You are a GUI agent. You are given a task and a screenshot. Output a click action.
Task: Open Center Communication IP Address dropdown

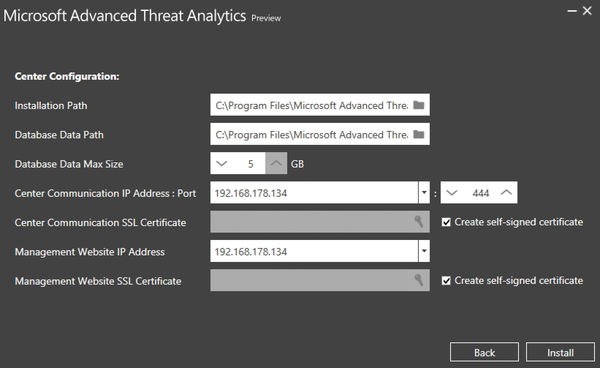424,193
